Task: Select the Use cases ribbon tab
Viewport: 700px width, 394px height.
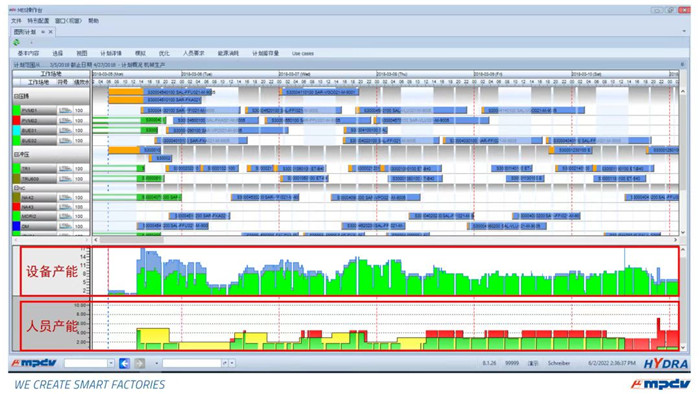Action: (x=303, y=53)
